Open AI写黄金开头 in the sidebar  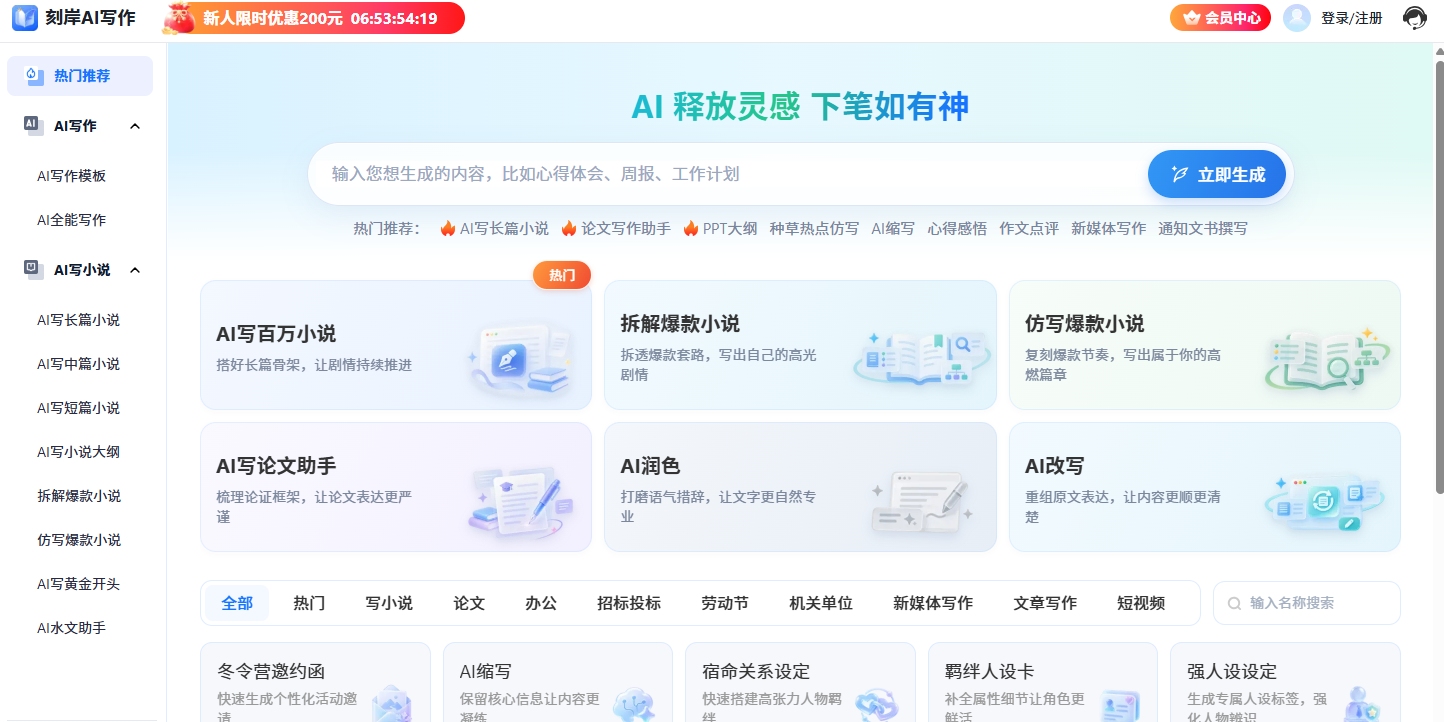(79, 584)
